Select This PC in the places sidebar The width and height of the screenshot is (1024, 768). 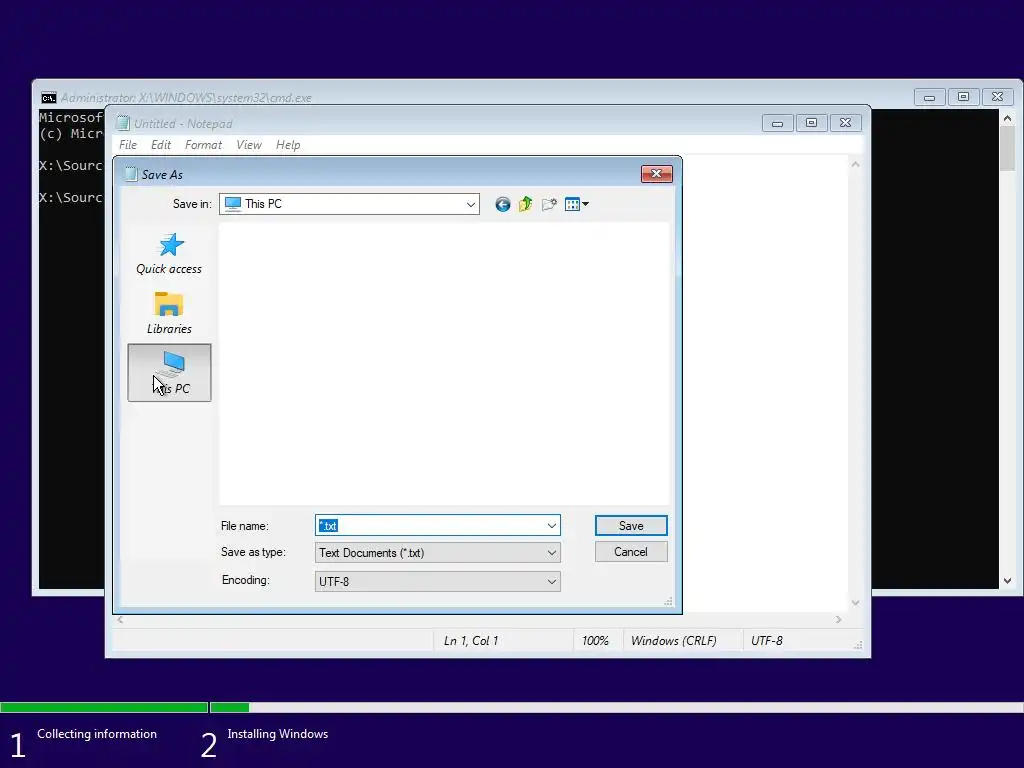click(x=169, y=373)
